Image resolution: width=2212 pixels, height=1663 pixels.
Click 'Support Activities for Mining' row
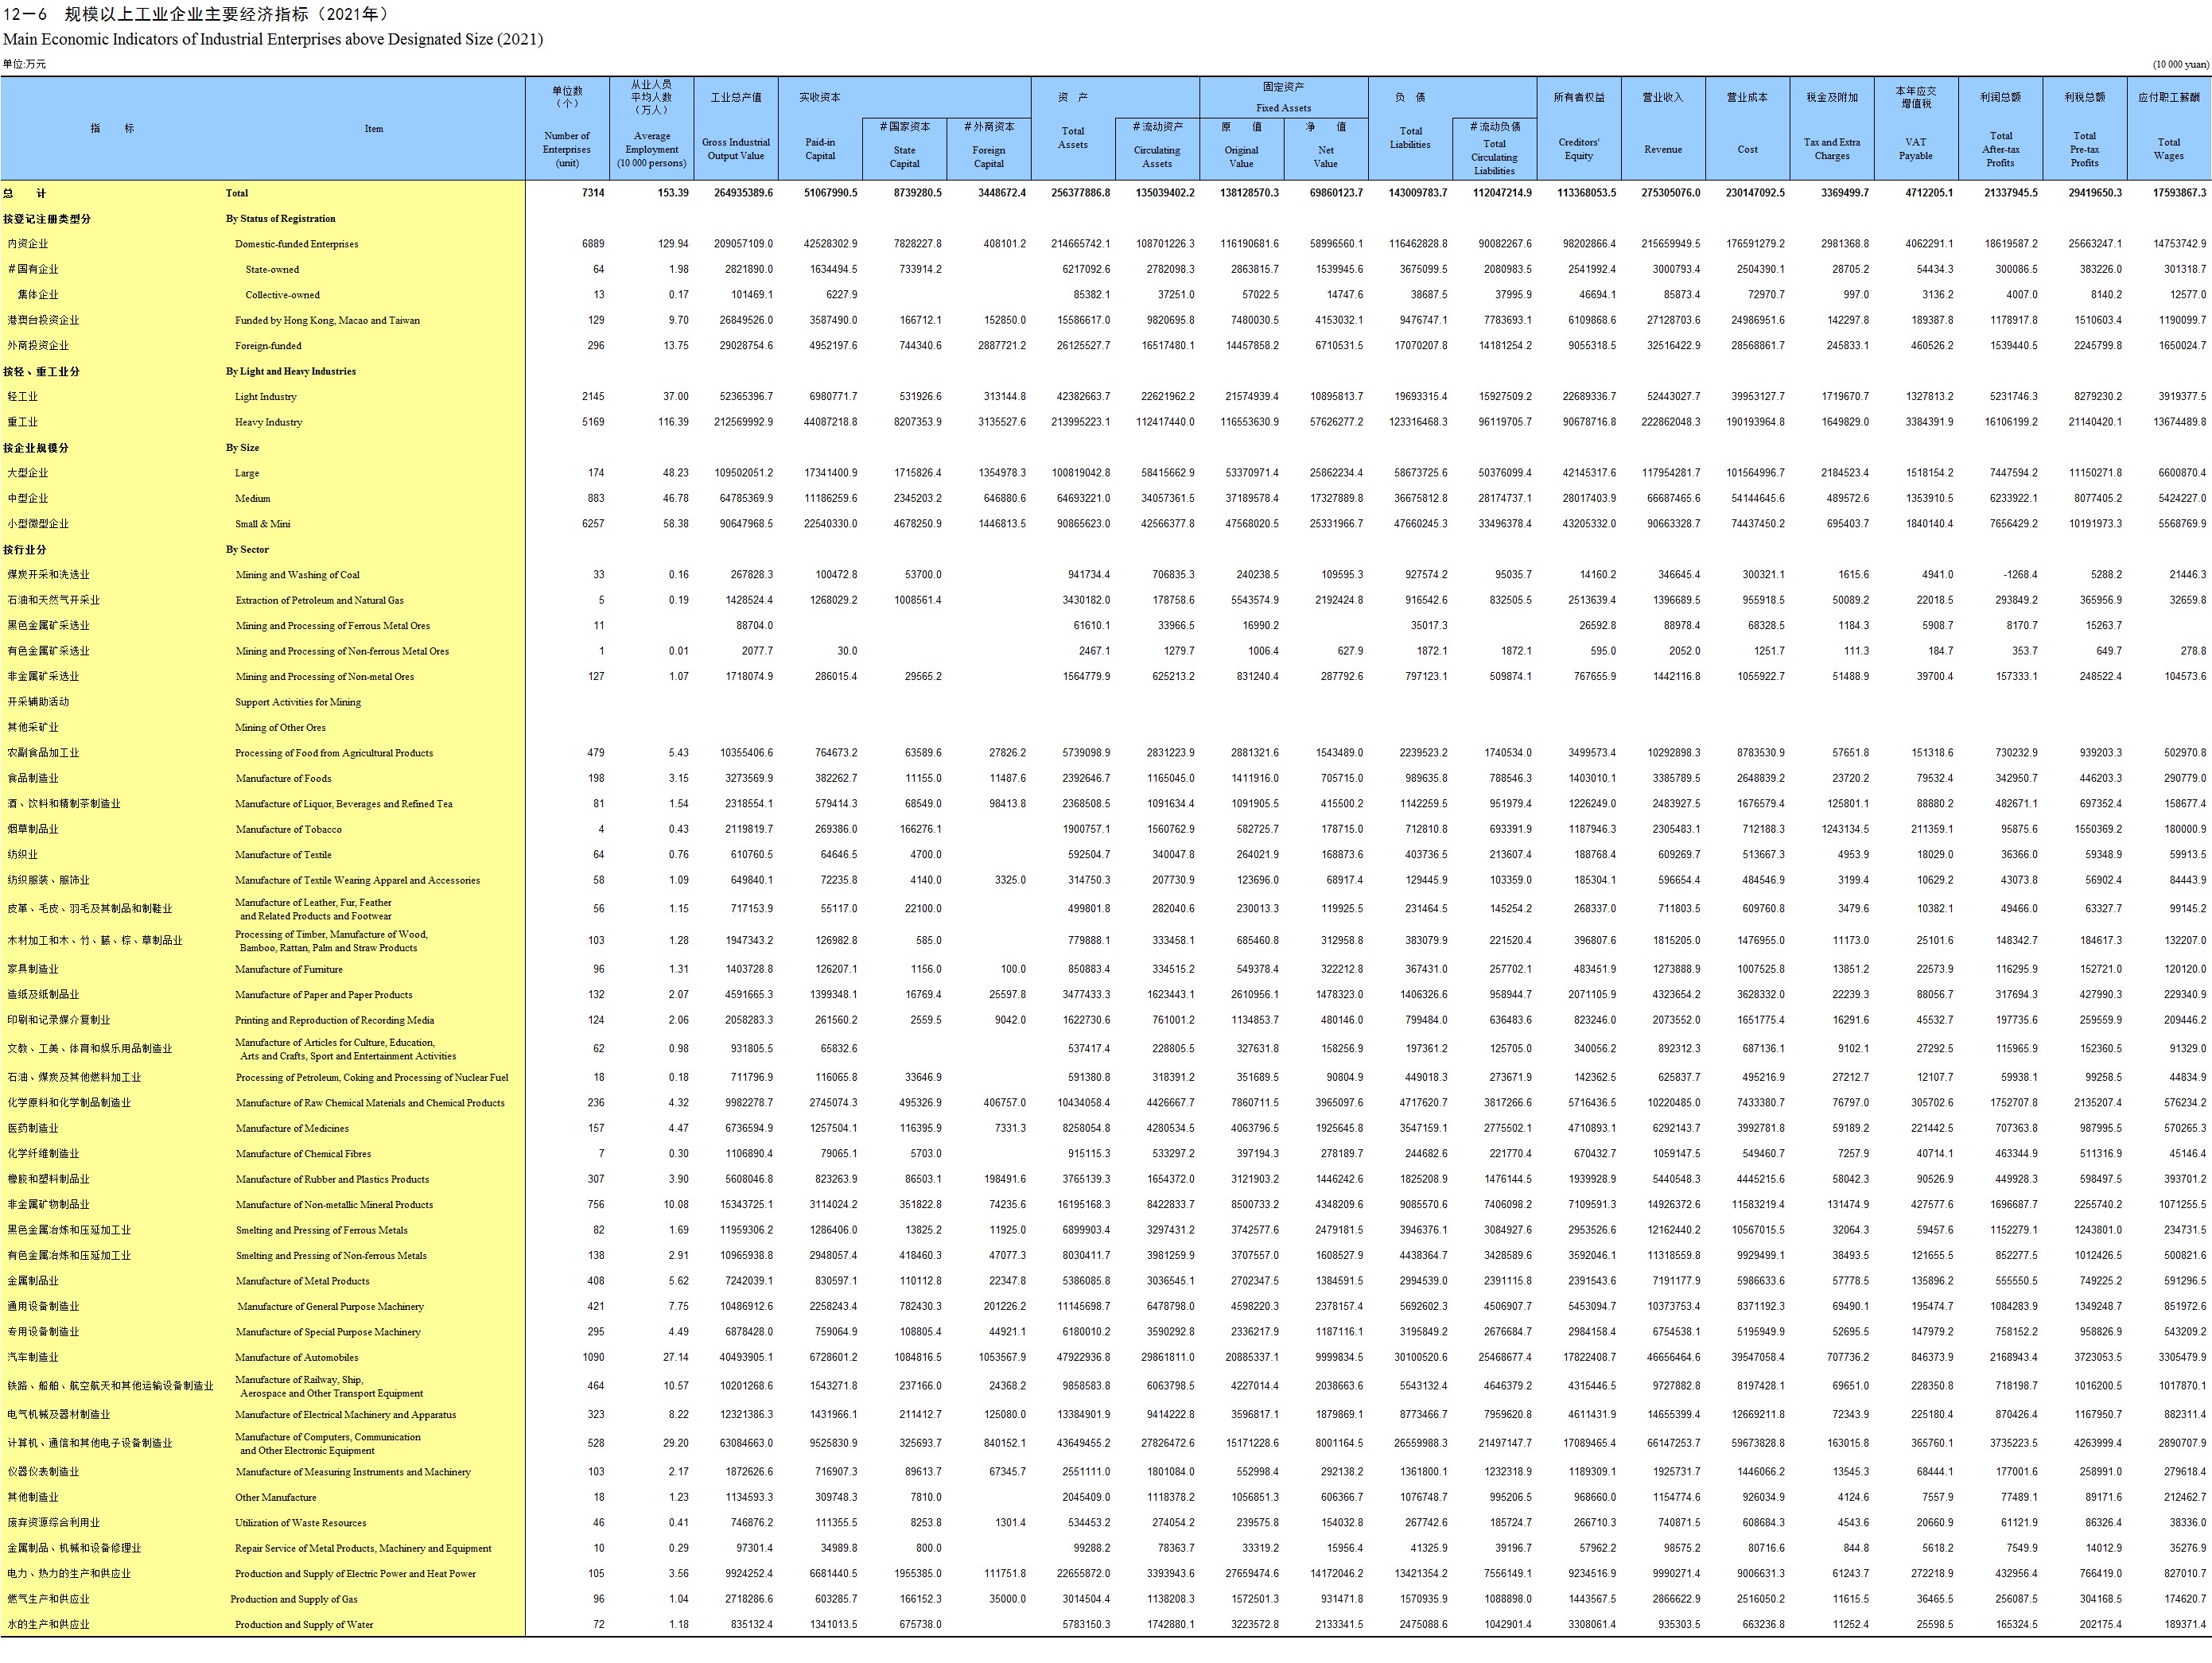pyautogui.click(x=298, y=702)
